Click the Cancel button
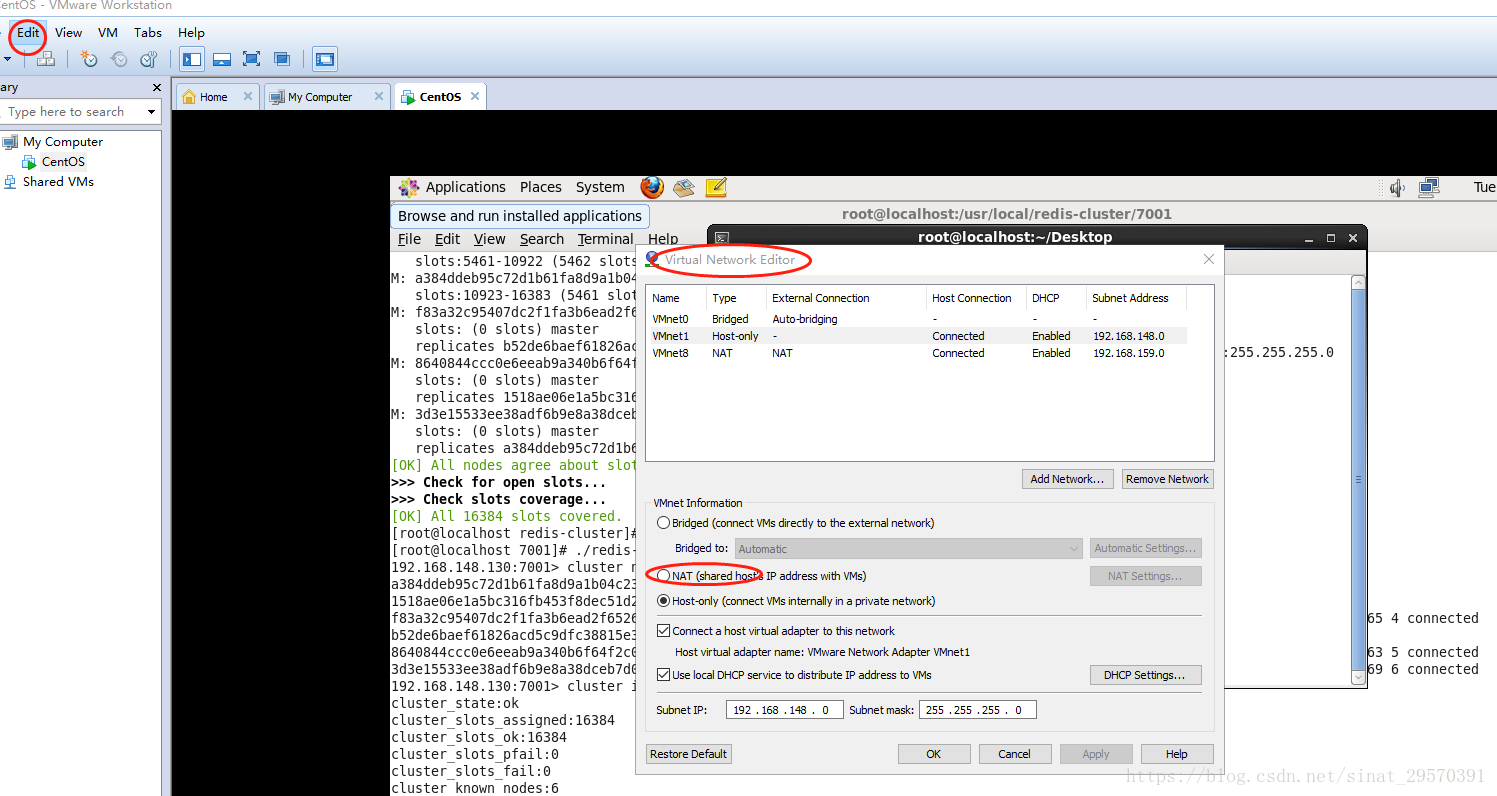Screen dimensions: 1497x796 [1015, 754]
